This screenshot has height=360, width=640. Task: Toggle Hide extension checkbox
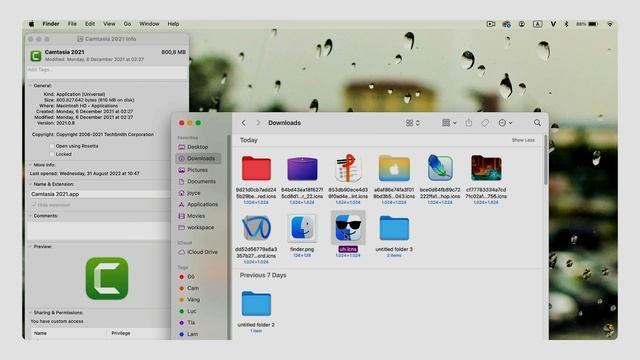34,205
